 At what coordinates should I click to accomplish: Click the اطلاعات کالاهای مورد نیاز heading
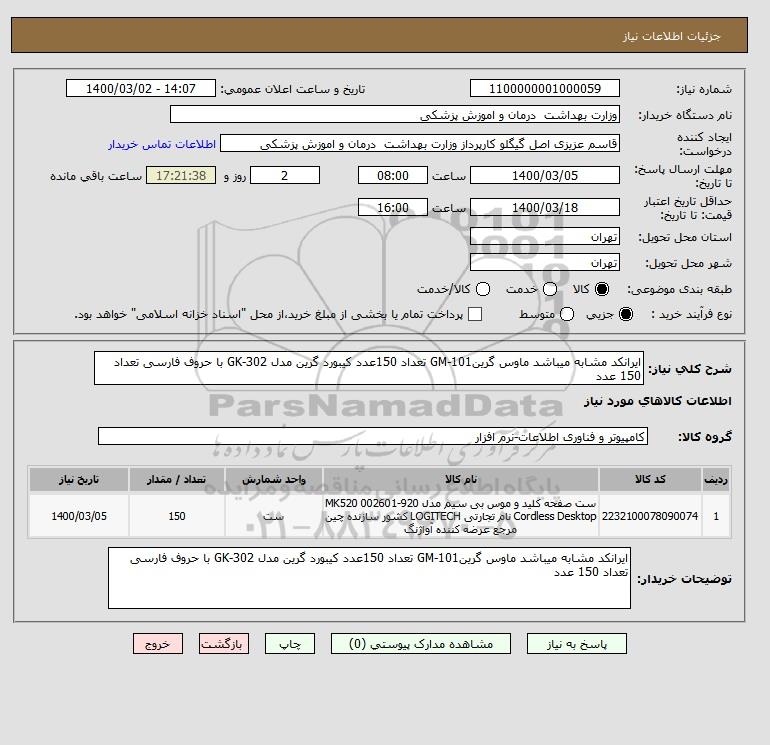pos(658,401)
